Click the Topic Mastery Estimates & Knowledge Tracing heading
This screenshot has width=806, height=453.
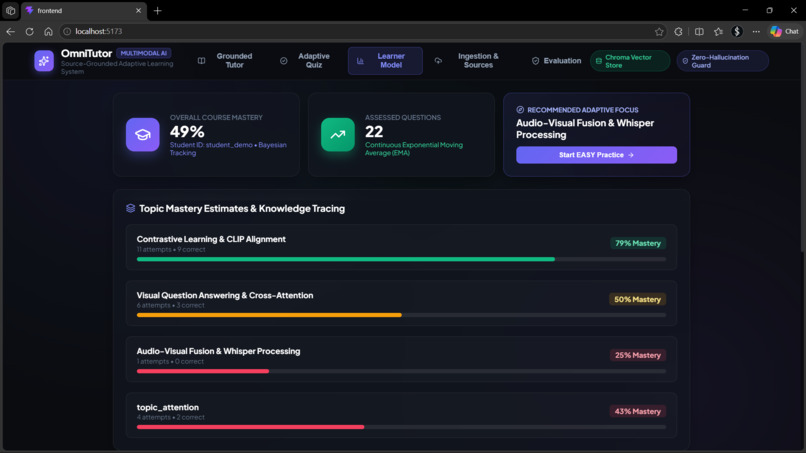point(242,208)
